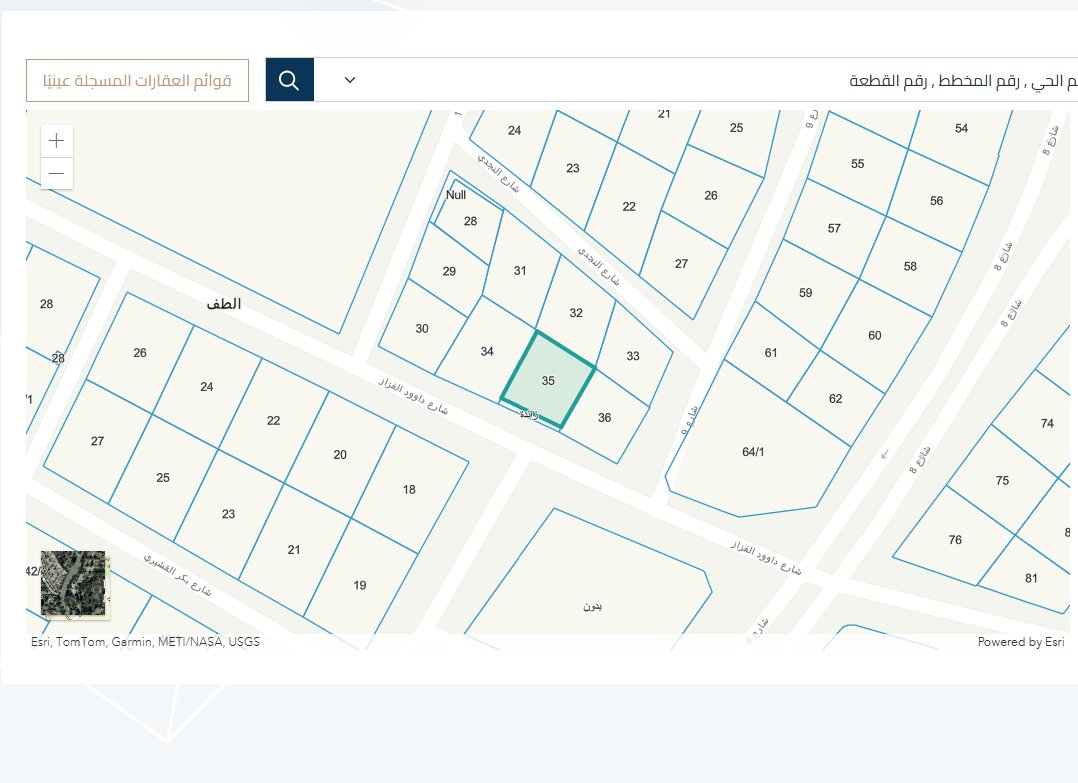Select parcel 34 on the map

point(487,351)
